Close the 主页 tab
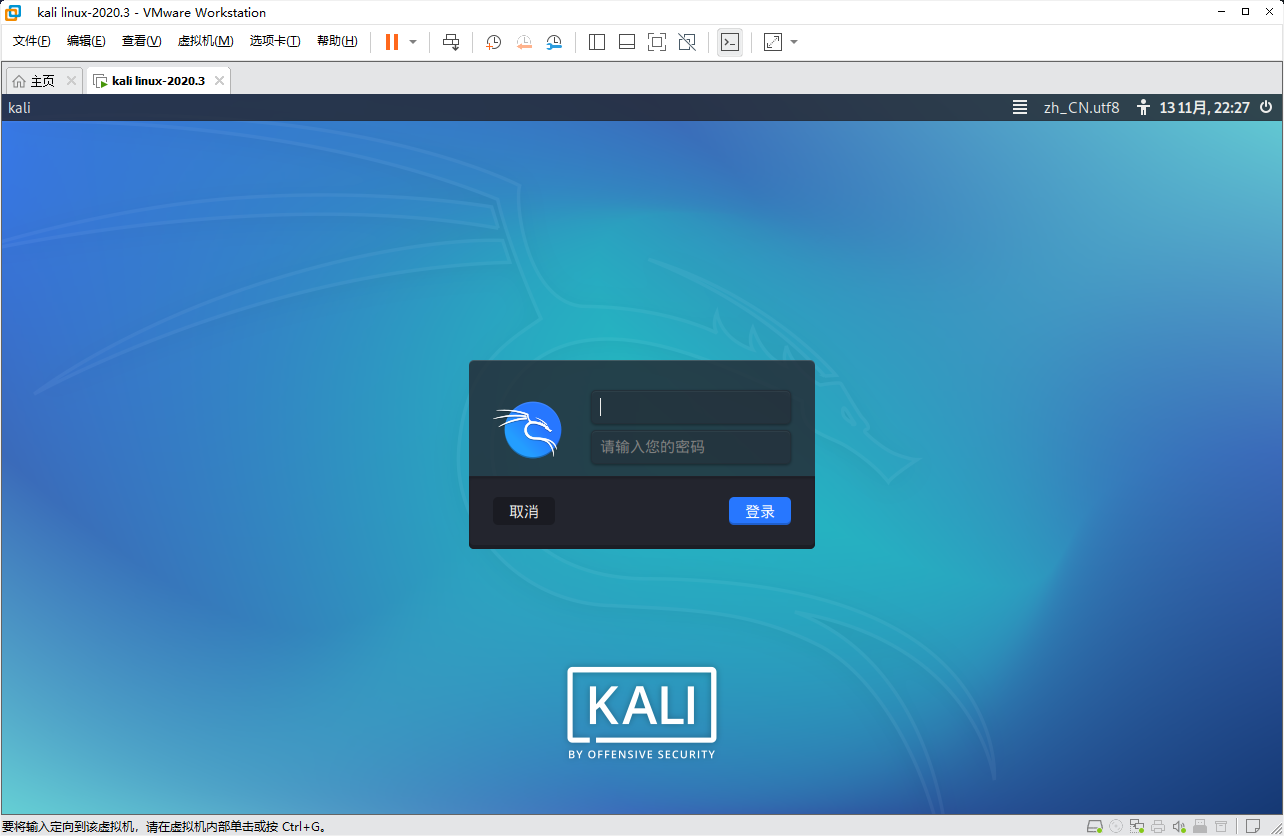The height and width of the screenshot is (836, 1284). pos(71,81)
